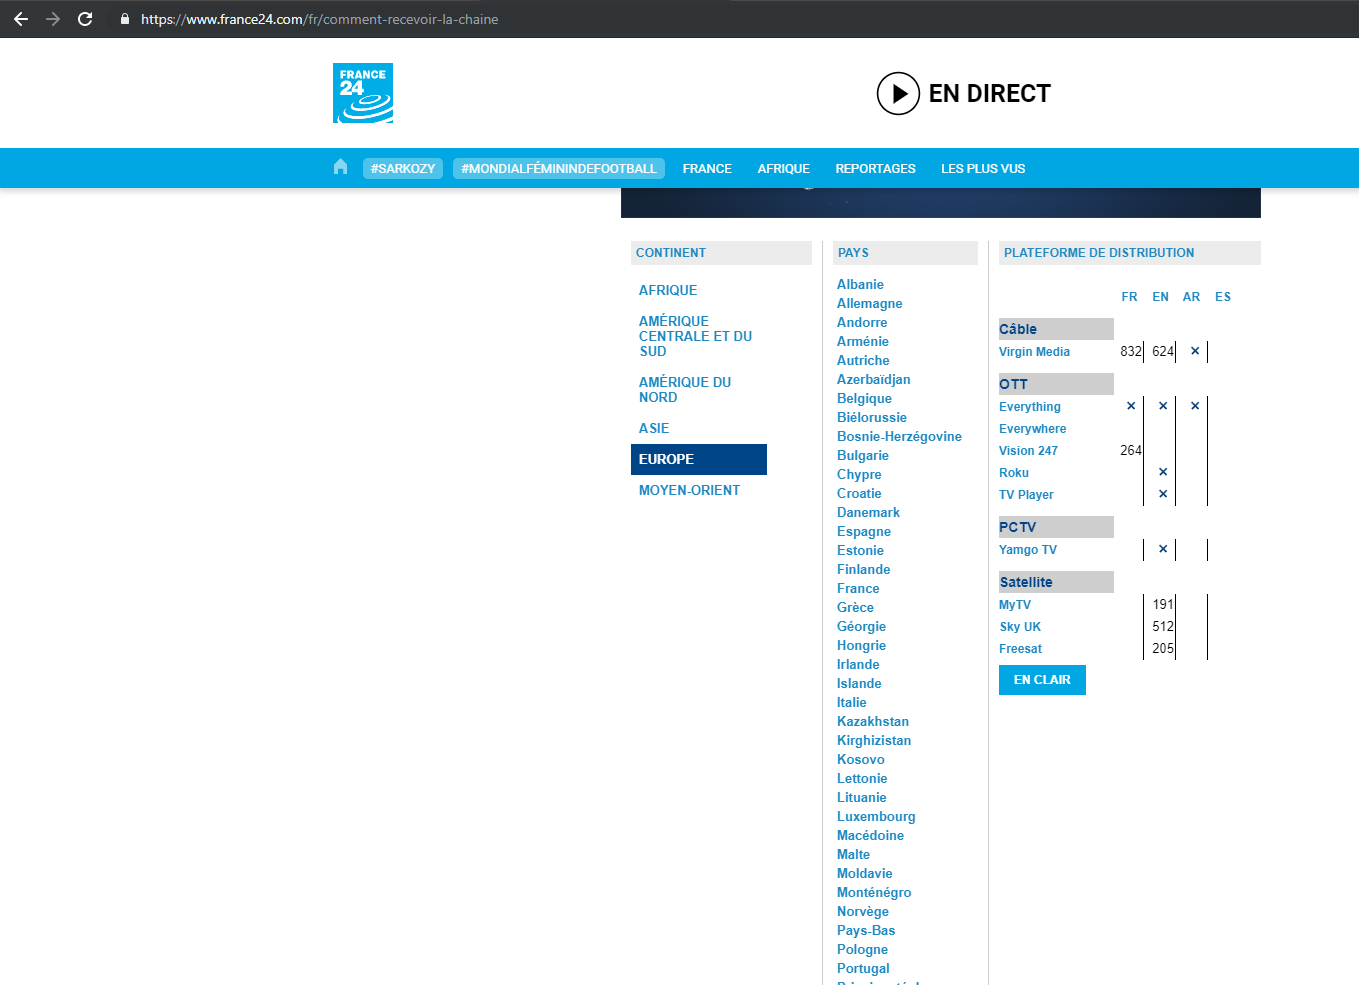
Task: Select AMÉRIQUE CENTRALE ET DU SUD continent
Action: 696,336
